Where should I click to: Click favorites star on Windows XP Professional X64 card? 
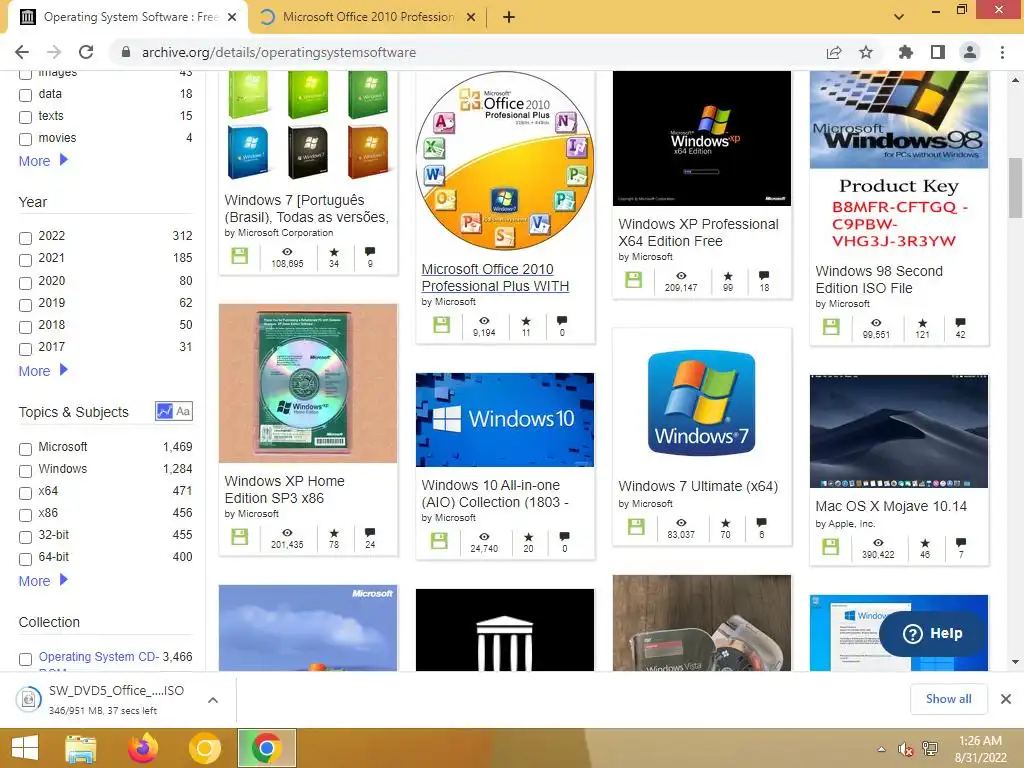pyautogui.click(x=728, y=276)
